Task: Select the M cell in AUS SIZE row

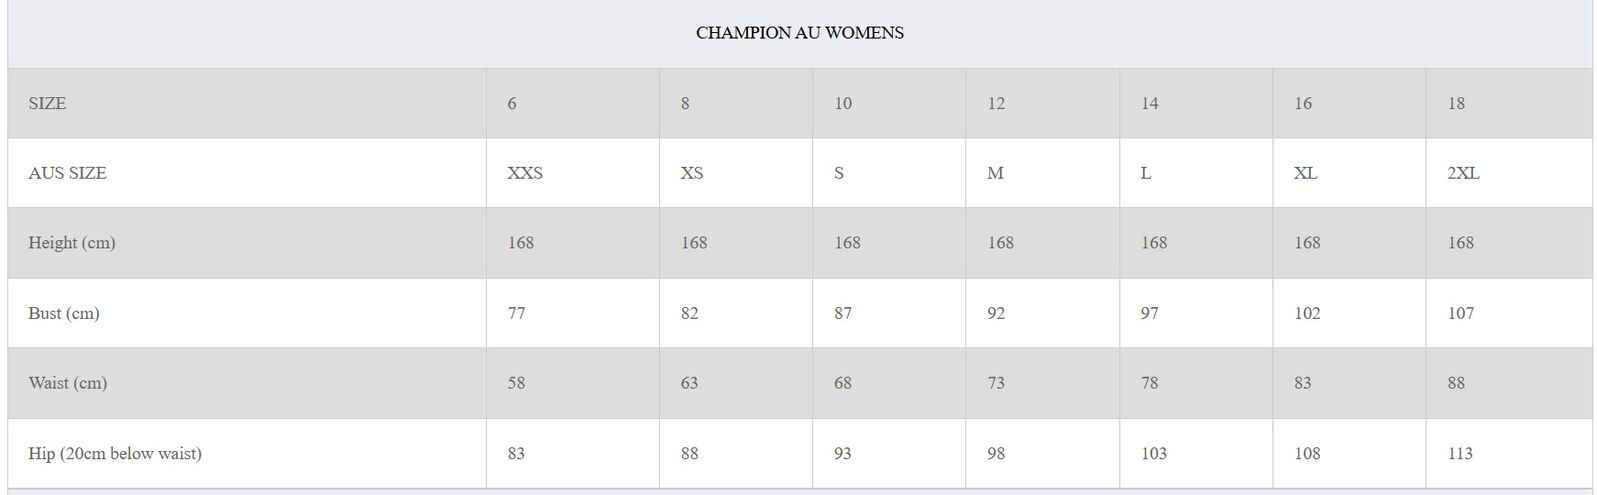Action: click(x=995, y=173)
